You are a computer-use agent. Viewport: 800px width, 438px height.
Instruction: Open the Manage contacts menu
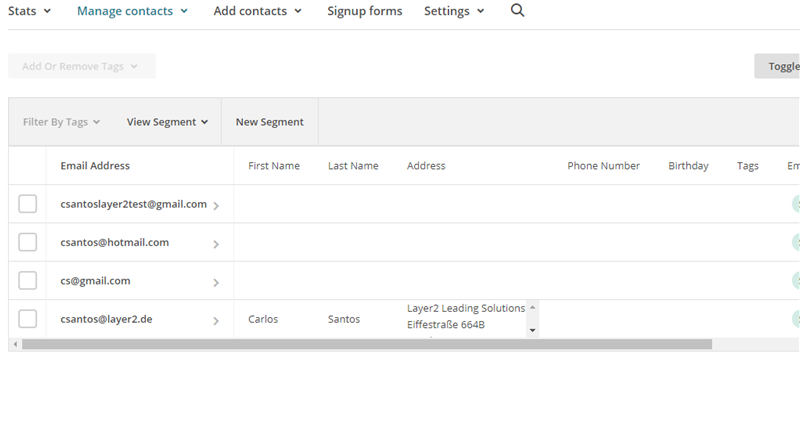(132, 11)
